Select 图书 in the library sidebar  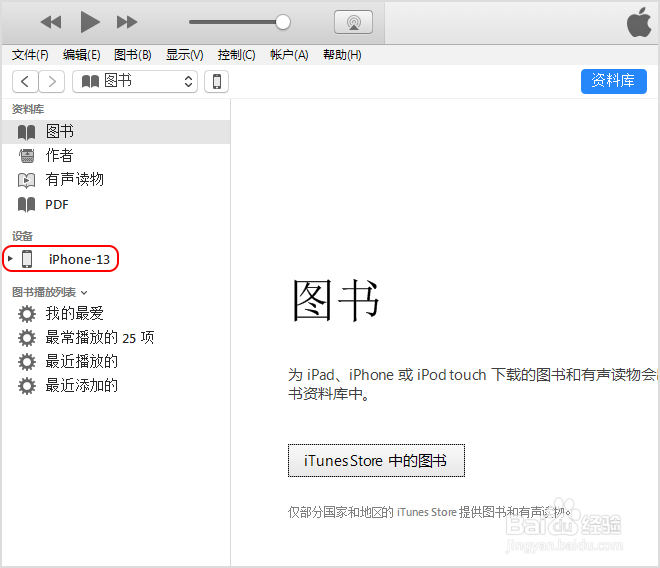[116, 131]
